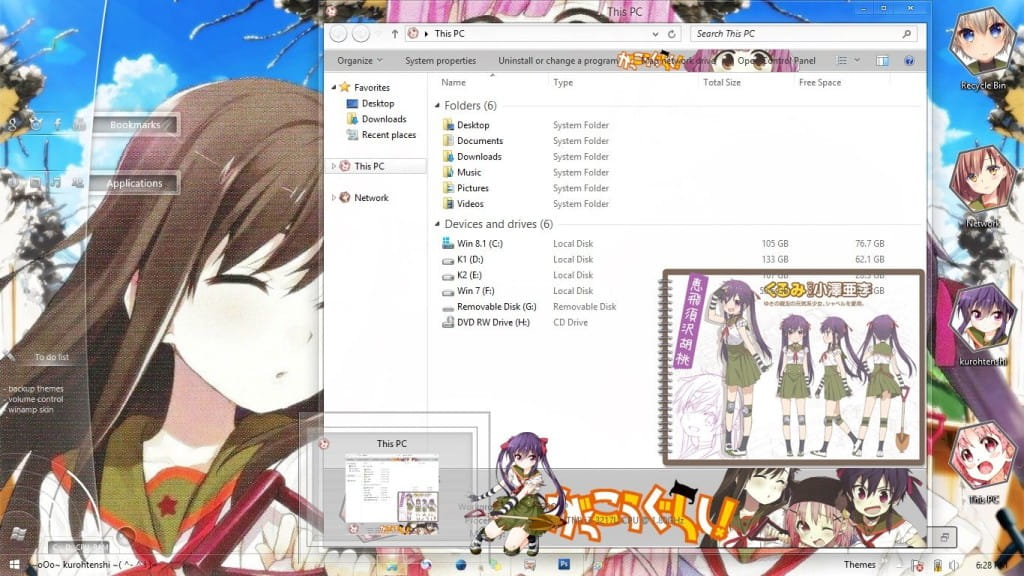Click the Google icon in the sidebar dock
The height and width of the screenshot is (576, 1024).
coord(12,124)
